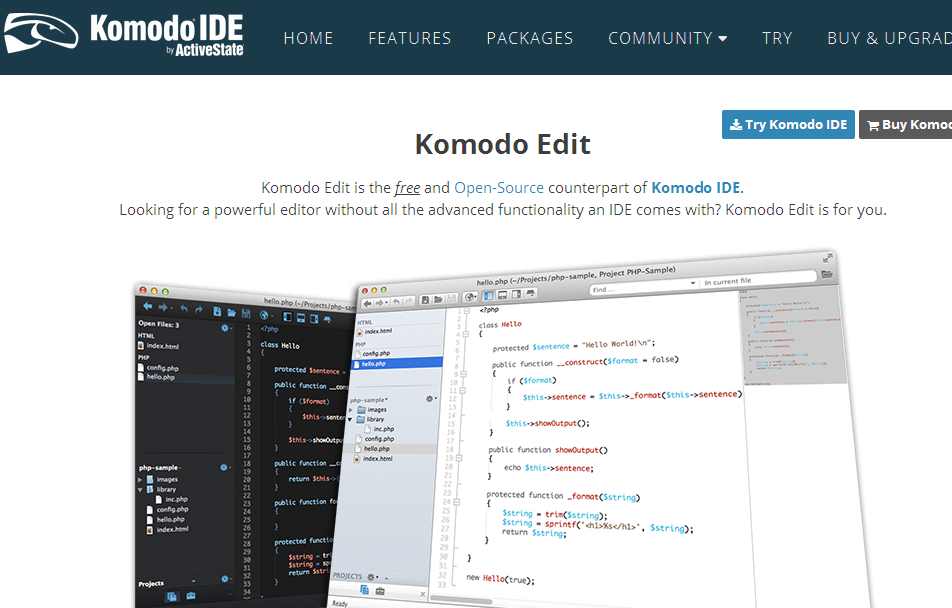Click the fullscreen icon in light window title bar

point(827,258)
